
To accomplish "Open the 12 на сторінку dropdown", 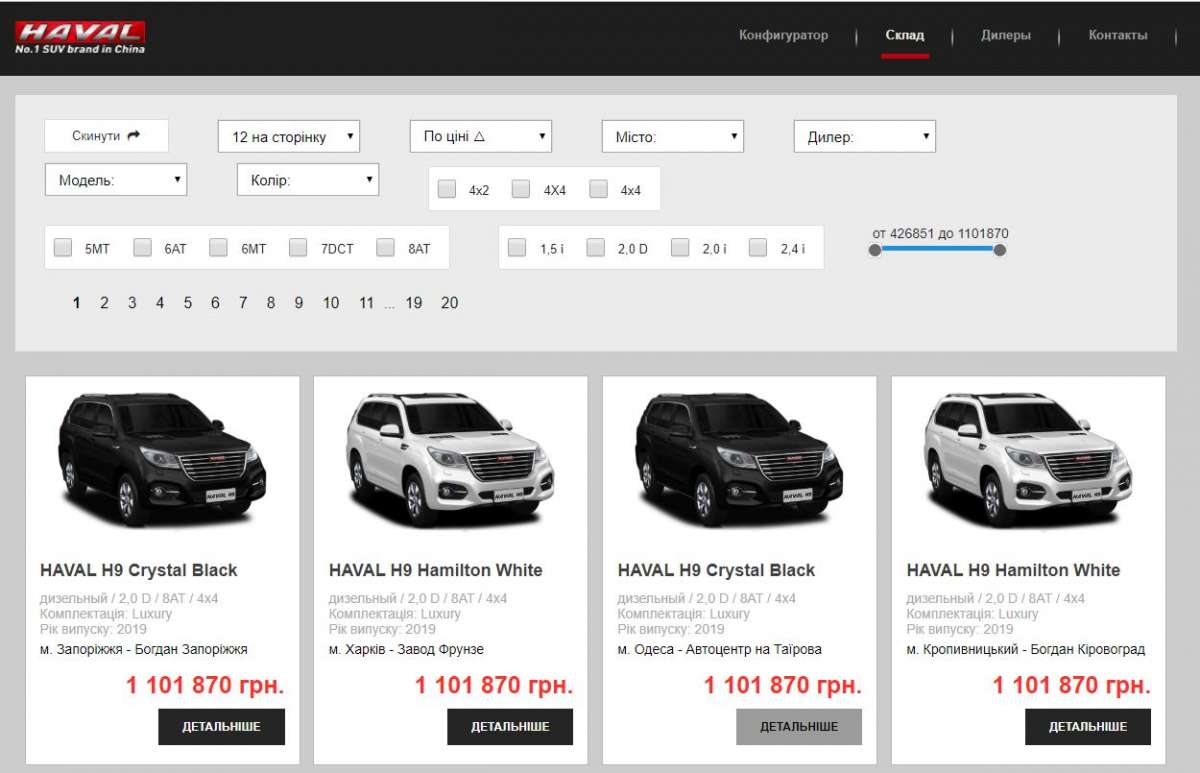I will click(288, 136).
